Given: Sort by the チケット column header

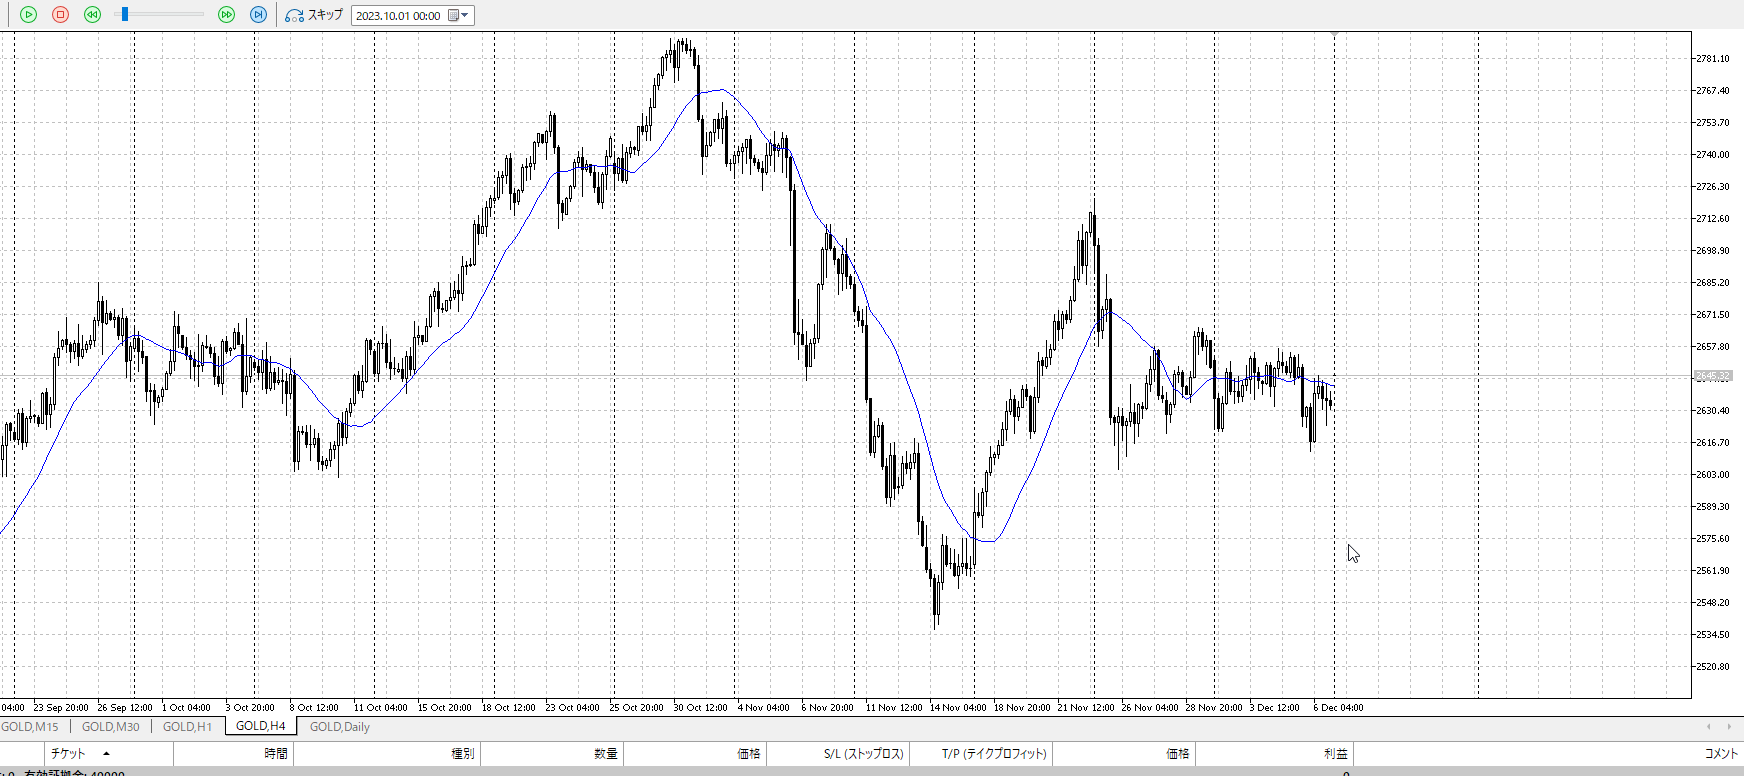Looking at the screenshot, I should (x=68, y=754).
